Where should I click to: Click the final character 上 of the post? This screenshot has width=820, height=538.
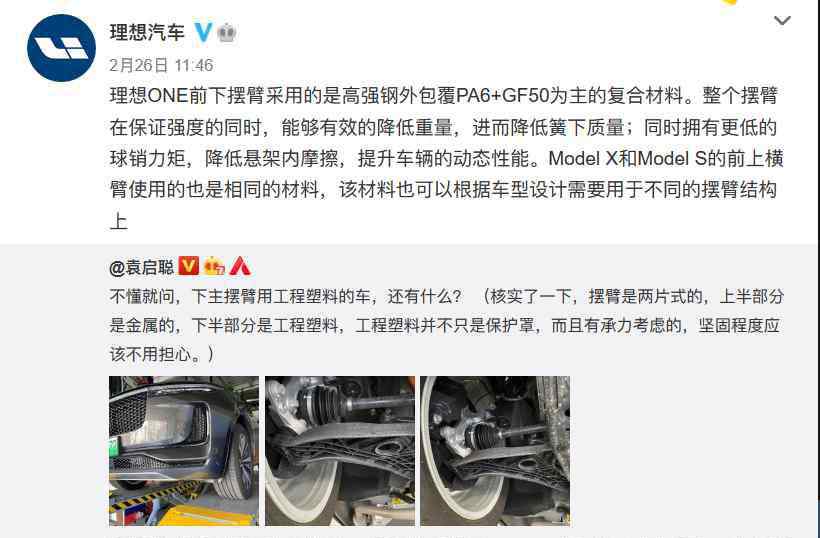pyautogui.click(x=119, y=221)
